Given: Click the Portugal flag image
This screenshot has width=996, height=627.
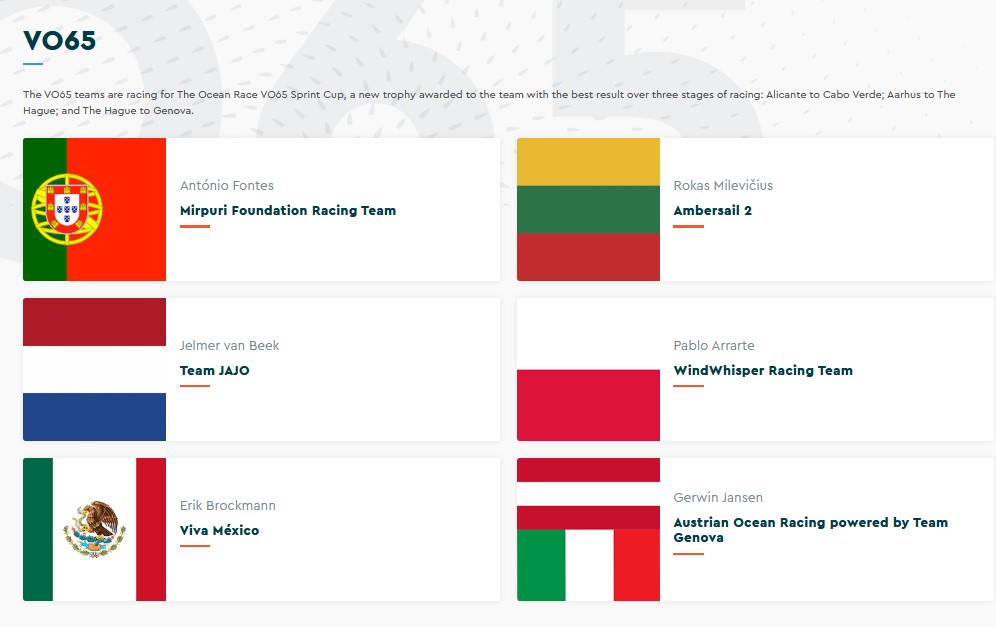Looking at the screenshot, I should pyautogui.click(x=94, y=209).
